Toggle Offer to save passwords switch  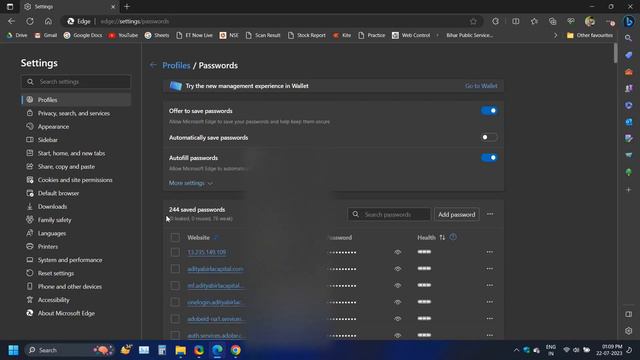tap(489, 111)
